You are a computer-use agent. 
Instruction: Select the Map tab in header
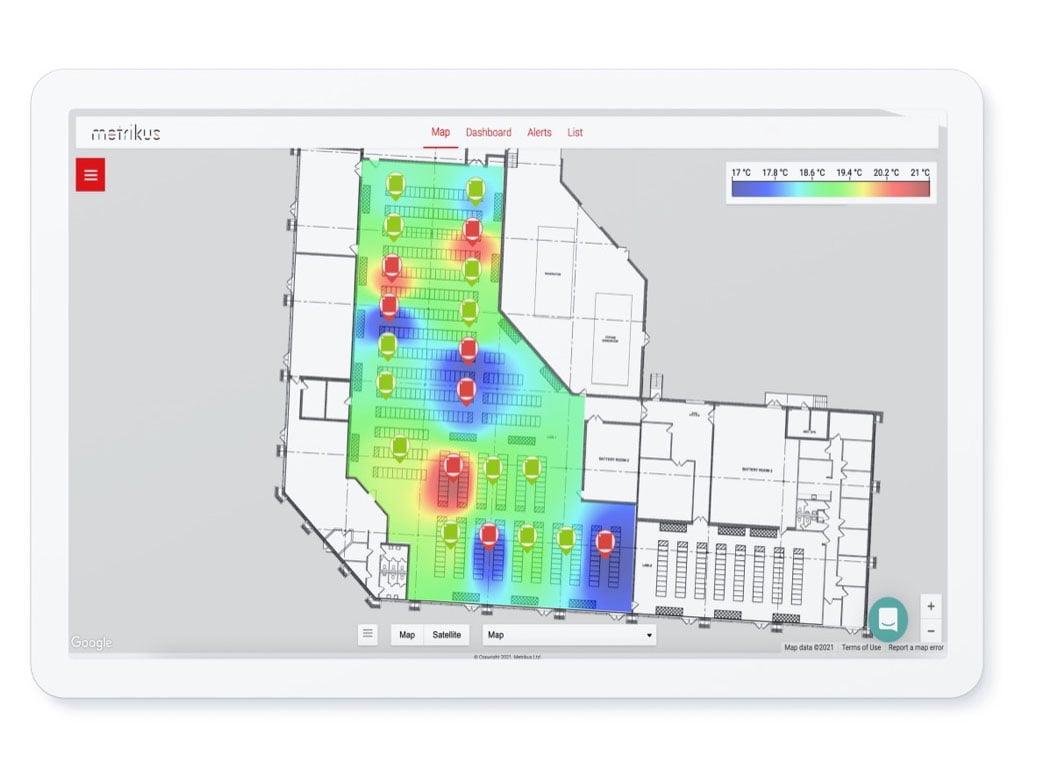440,132
